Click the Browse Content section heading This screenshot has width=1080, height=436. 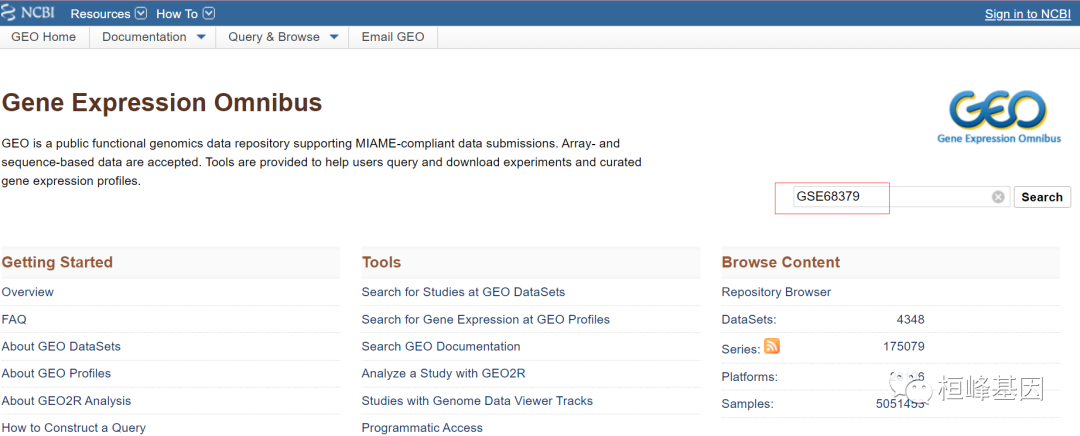click(x=781, y=262)
